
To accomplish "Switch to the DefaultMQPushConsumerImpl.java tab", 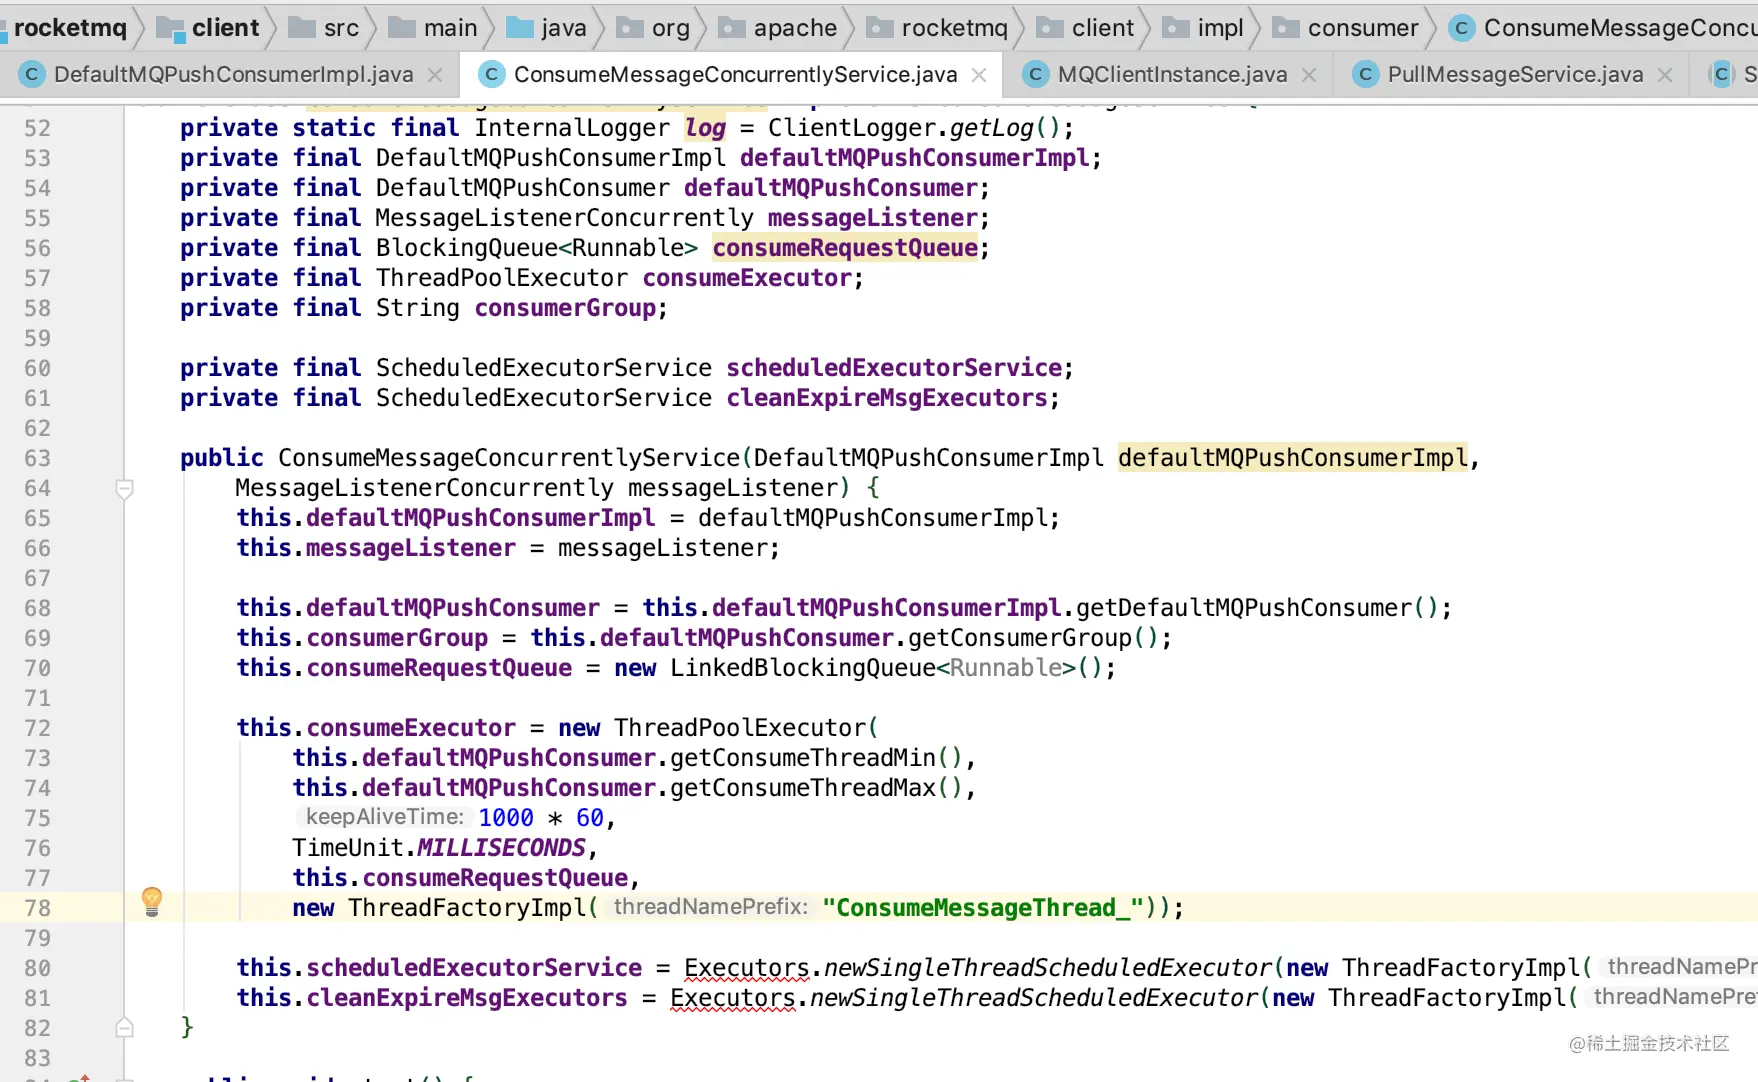I will 233,75.
